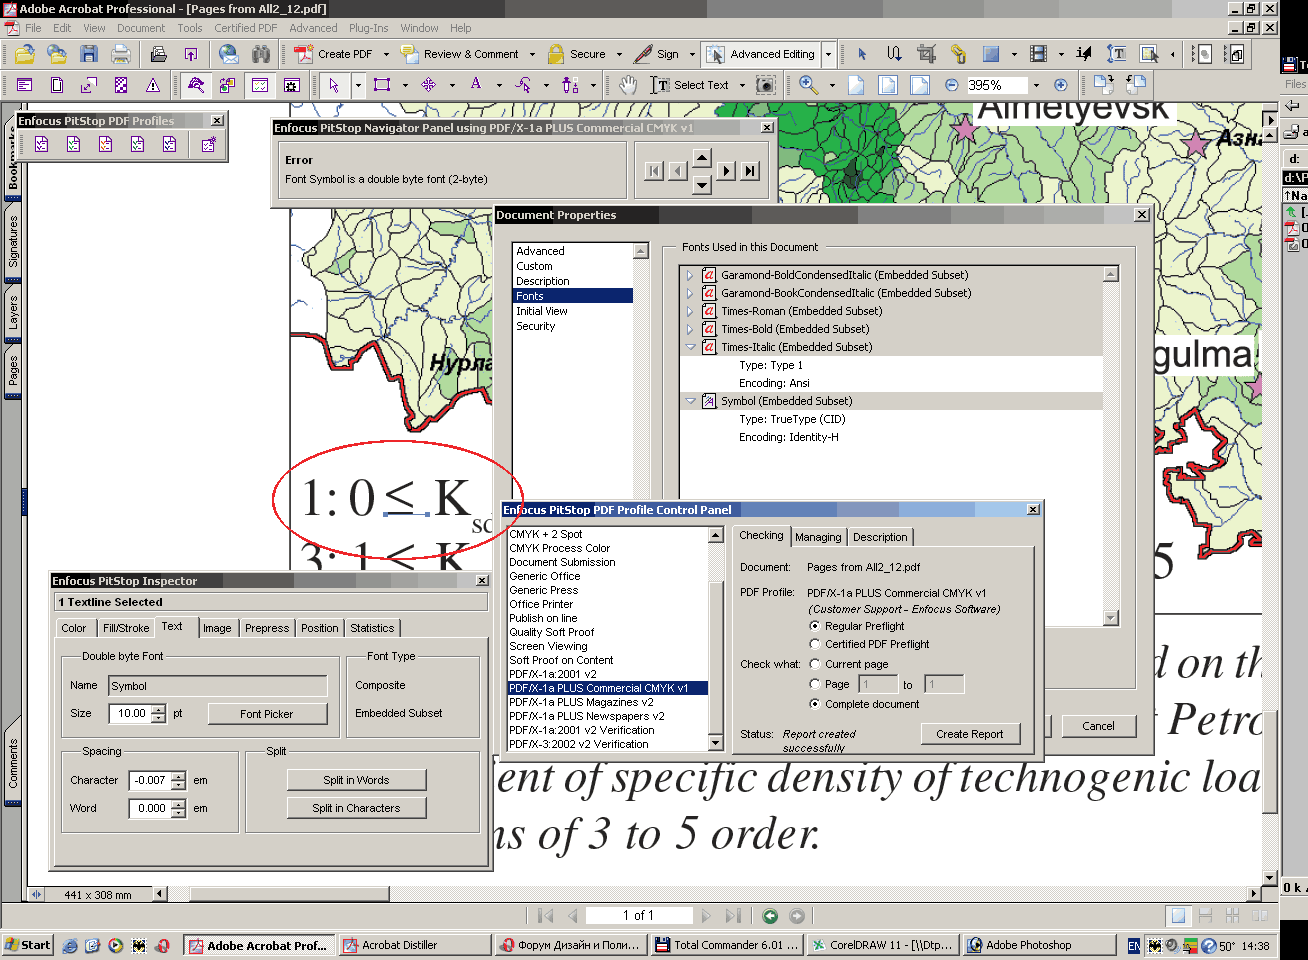Viewport: 1308px width, 960px height.
Task: Click the Create Report button
Action: (x=970, y=734)
